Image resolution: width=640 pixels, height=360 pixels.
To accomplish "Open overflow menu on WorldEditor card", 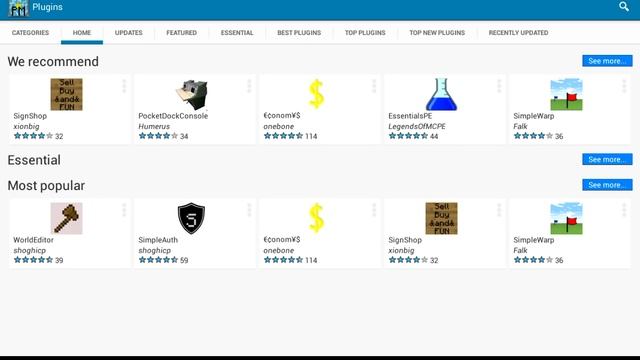I will click(124, 210).
